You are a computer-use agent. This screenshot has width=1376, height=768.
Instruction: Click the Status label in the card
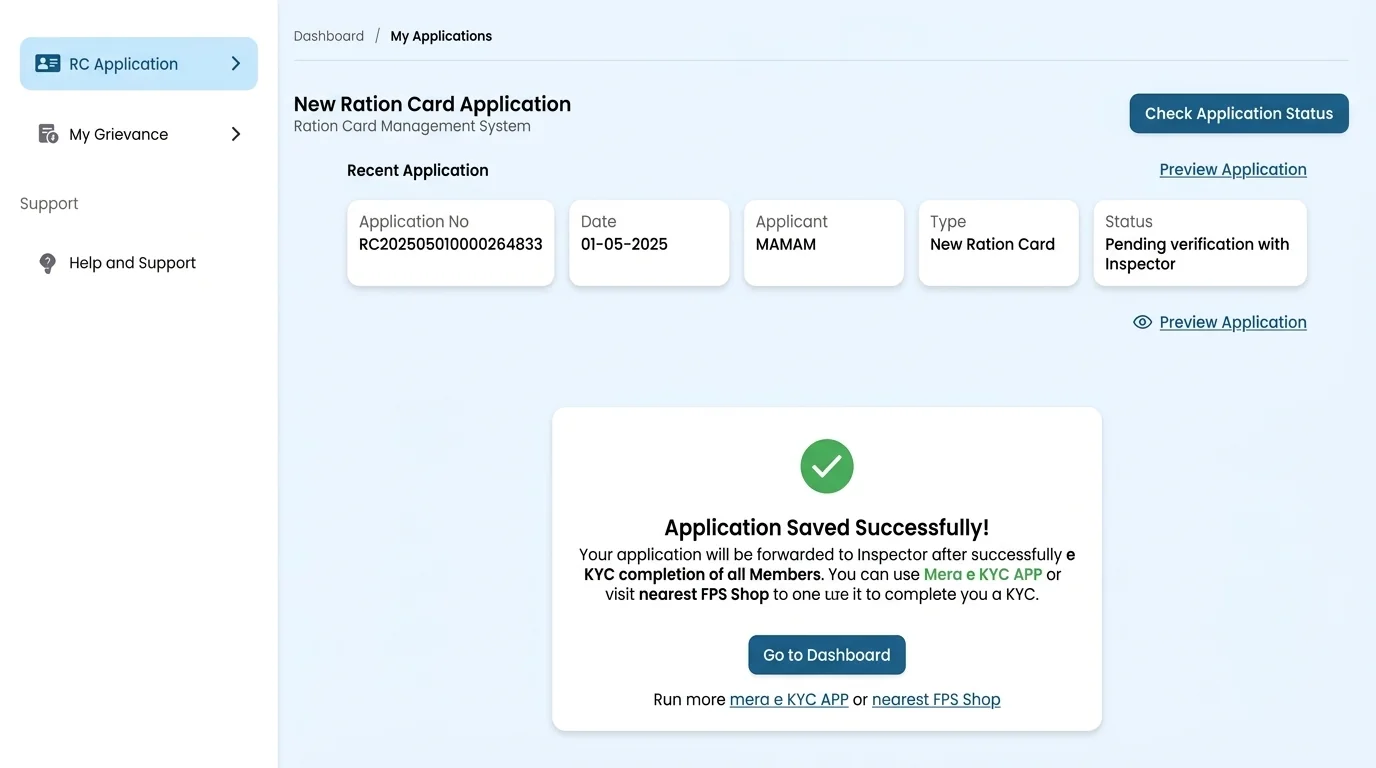click(x=1129, y=221)
